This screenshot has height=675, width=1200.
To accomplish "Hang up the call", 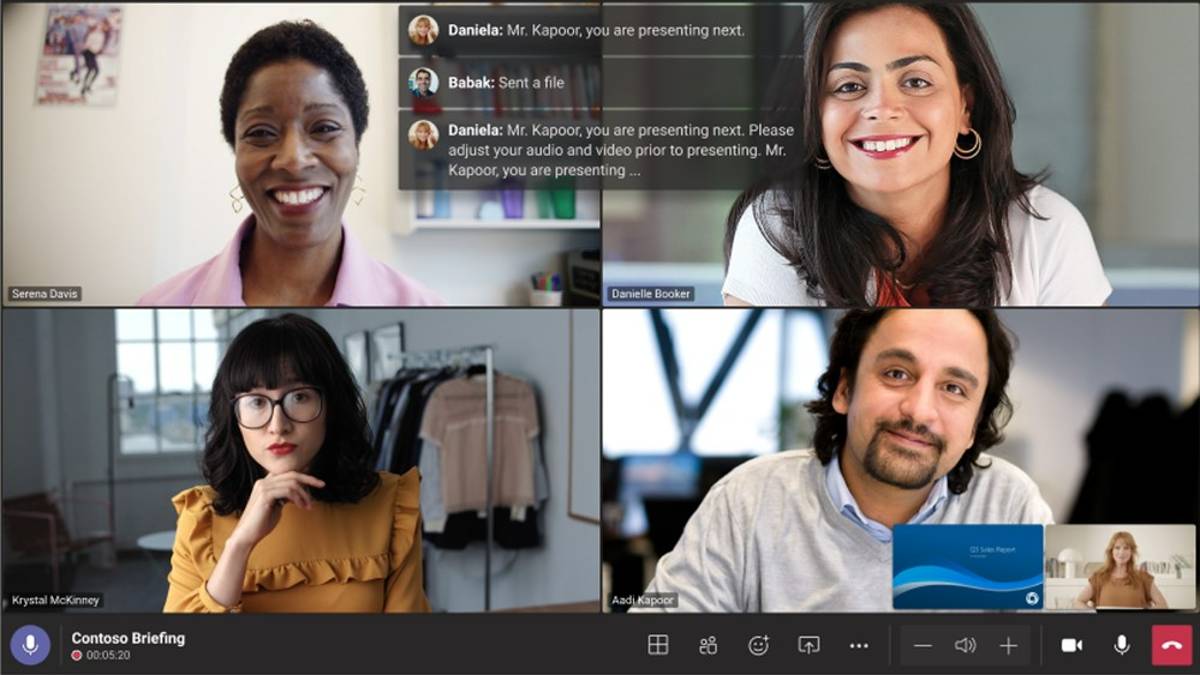I will [1174, 645].
